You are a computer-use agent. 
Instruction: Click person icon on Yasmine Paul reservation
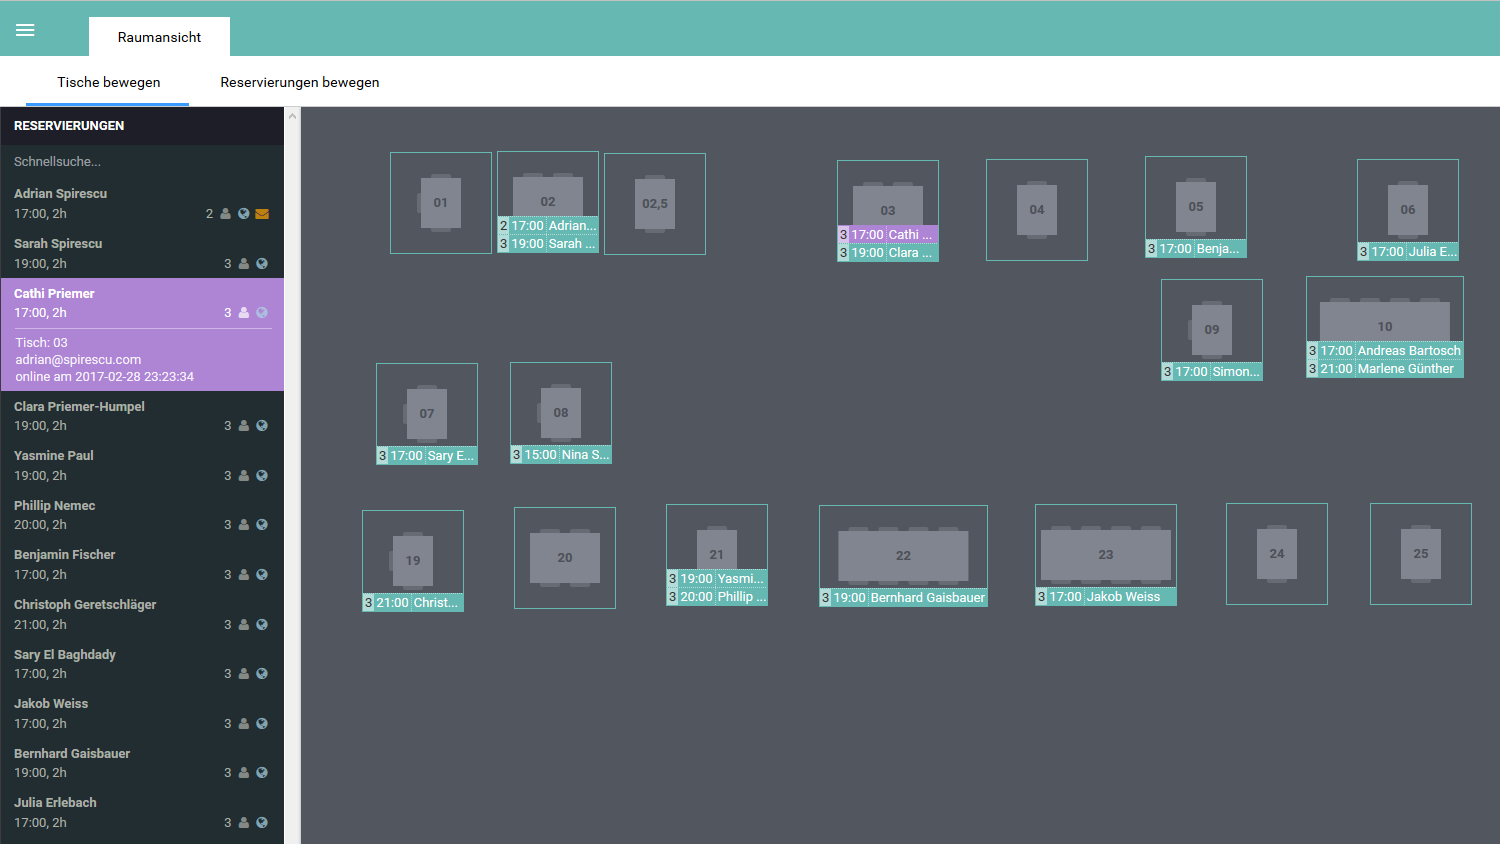coord(243,476)
